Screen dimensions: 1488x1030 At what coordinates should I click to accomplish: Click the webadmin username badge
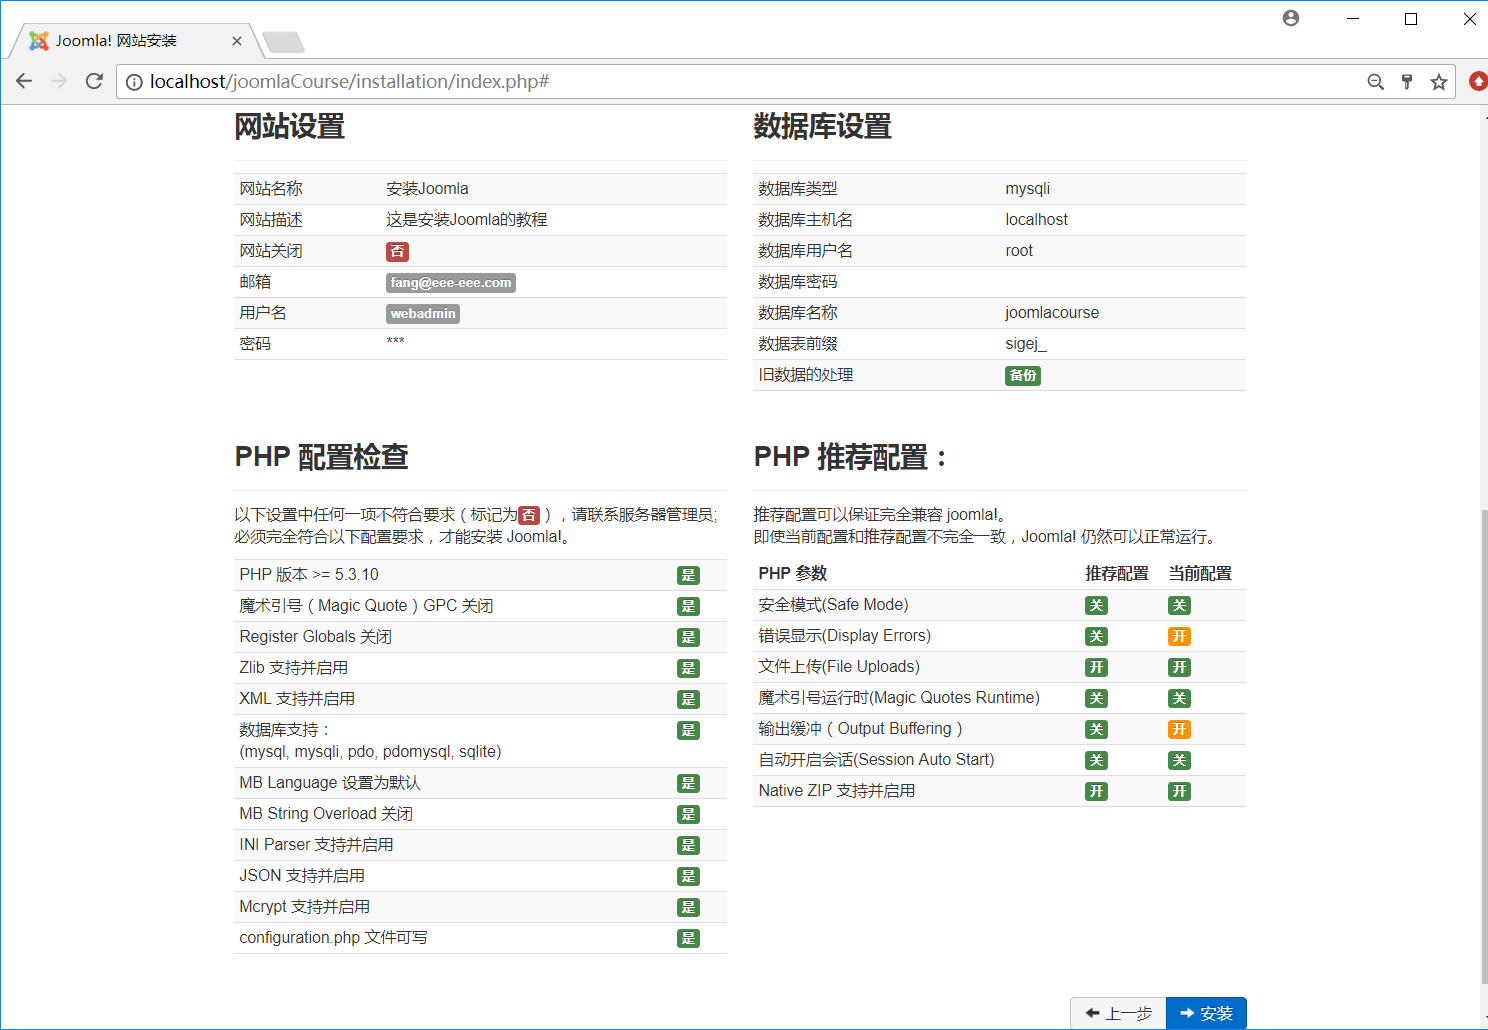pyautogui.click(x=423, y=314)
